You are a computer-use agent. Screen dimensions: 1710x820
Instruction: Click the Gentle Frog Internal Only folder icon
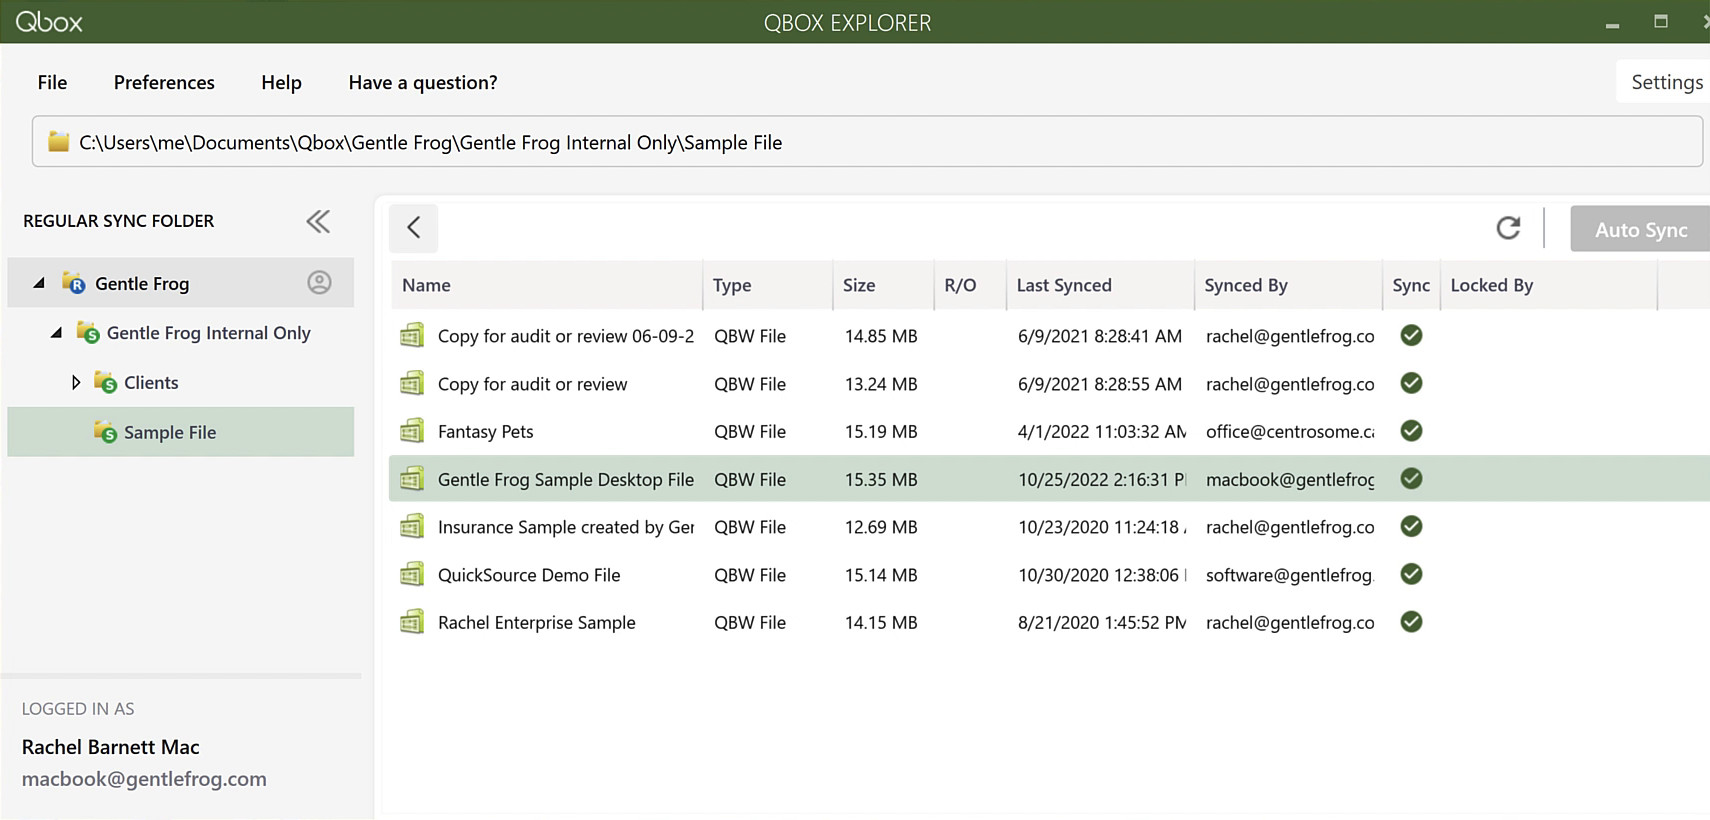(x=88, y=332)
